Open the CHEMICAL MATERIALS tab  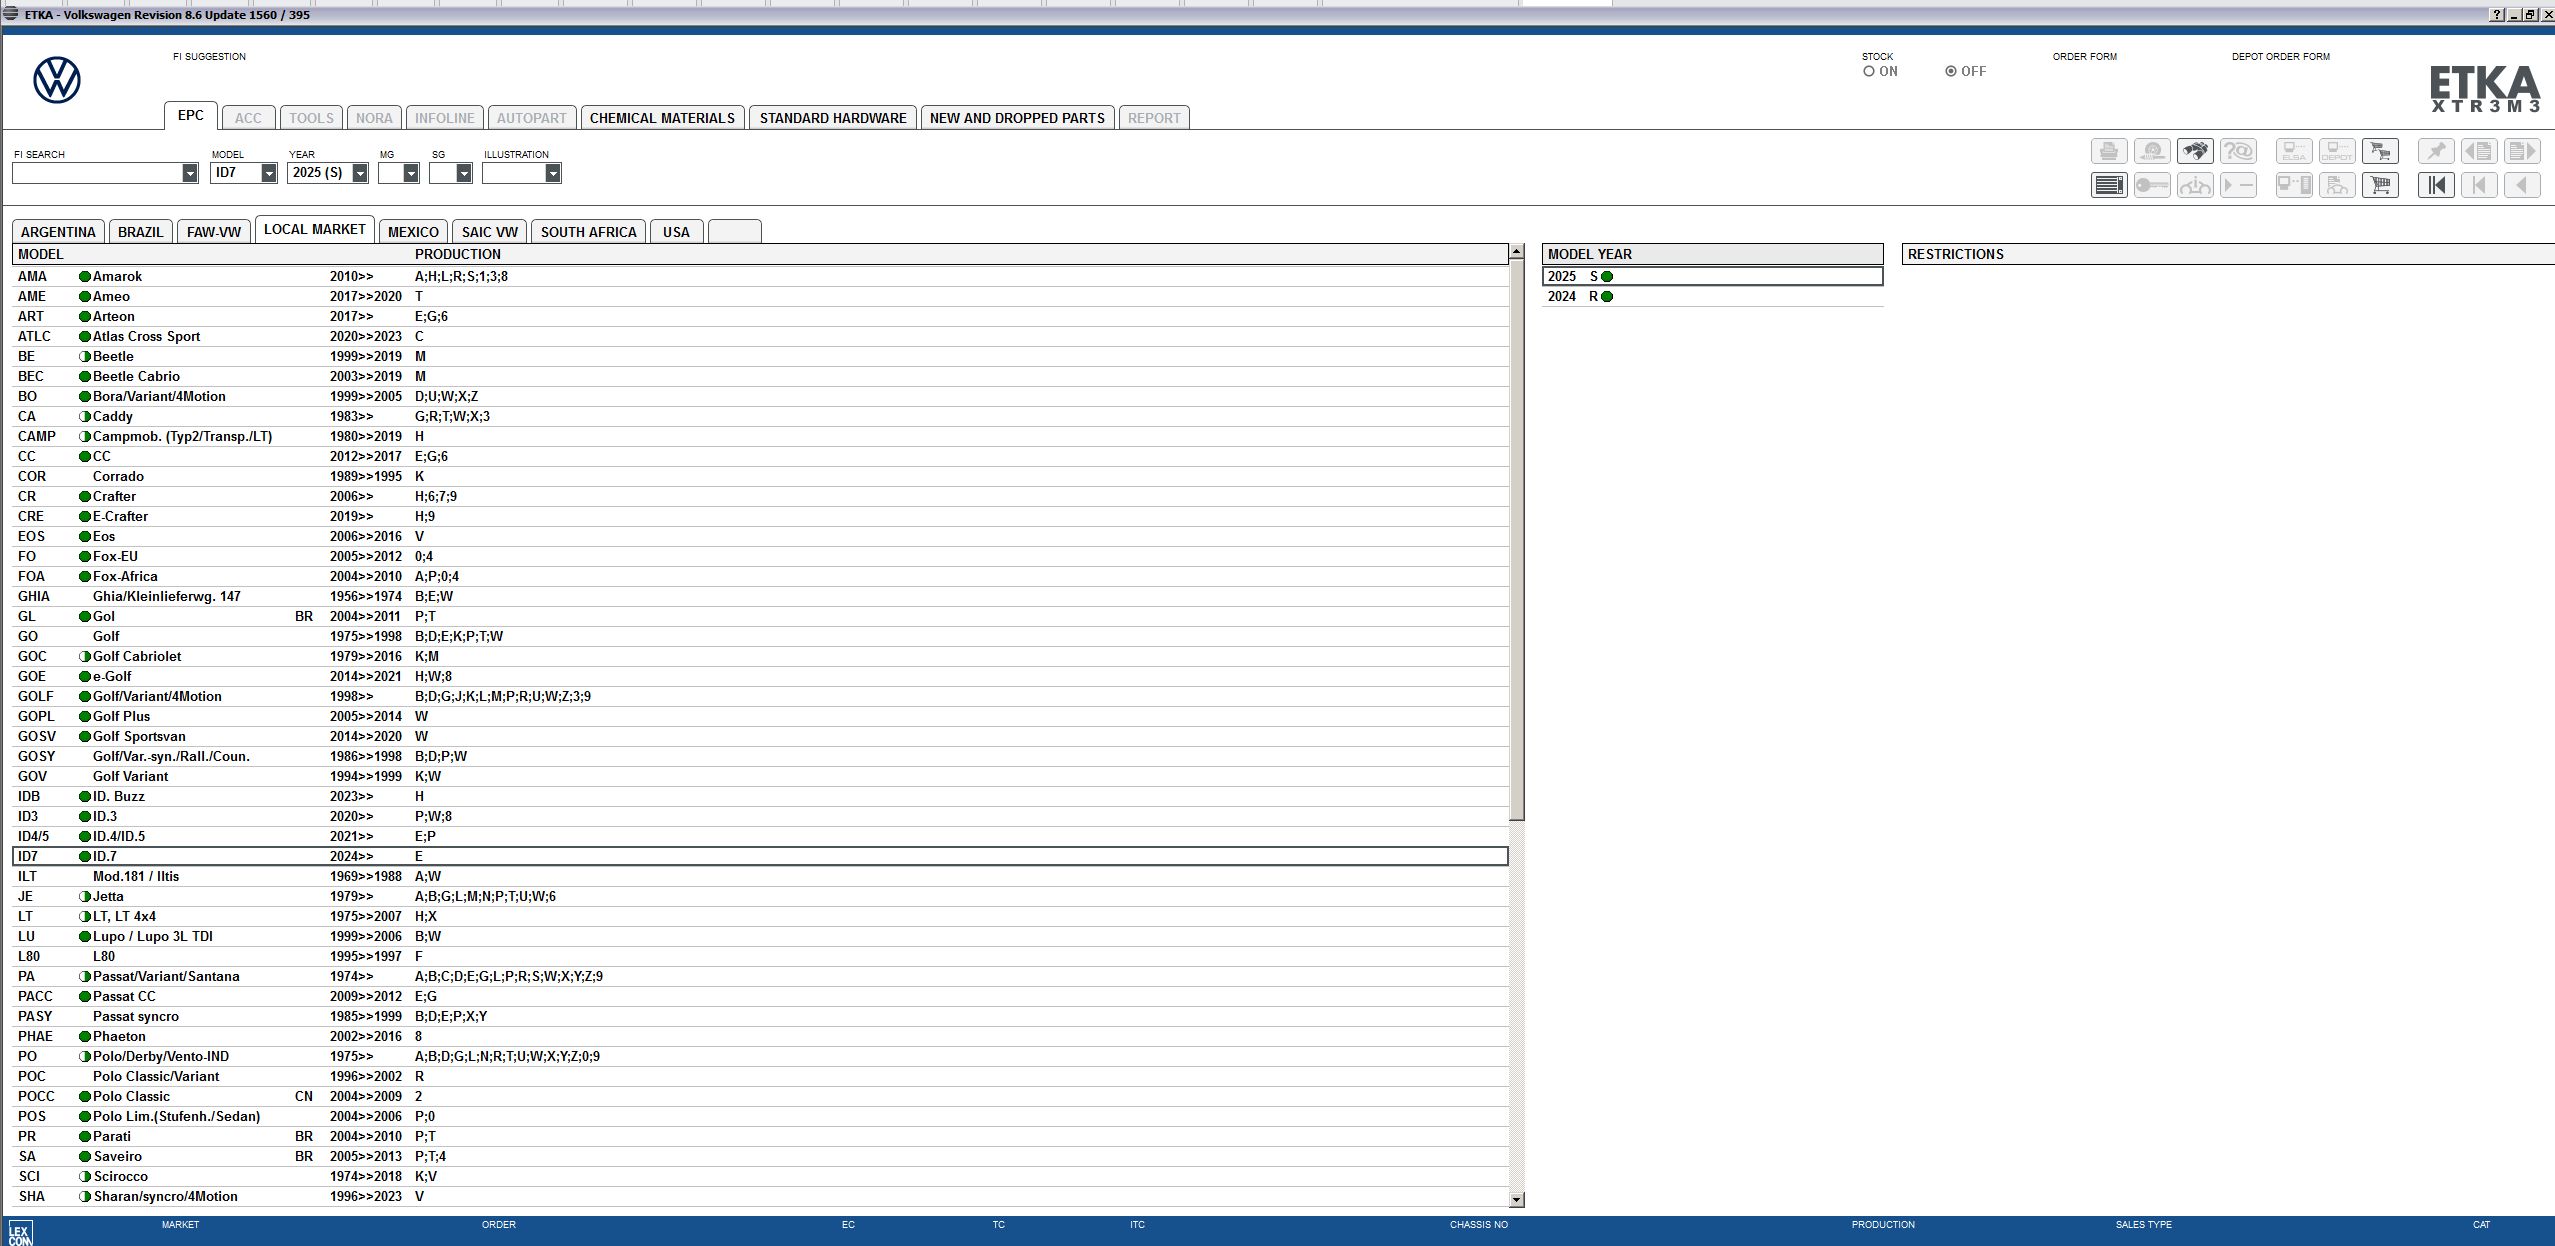click(663, 117)
